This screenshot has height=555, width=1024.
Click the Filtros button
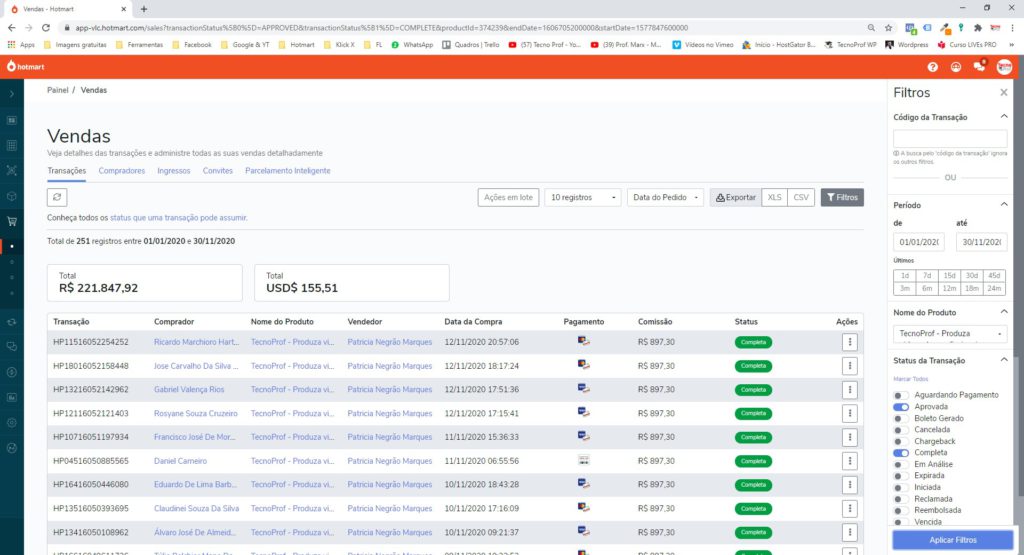842,197
